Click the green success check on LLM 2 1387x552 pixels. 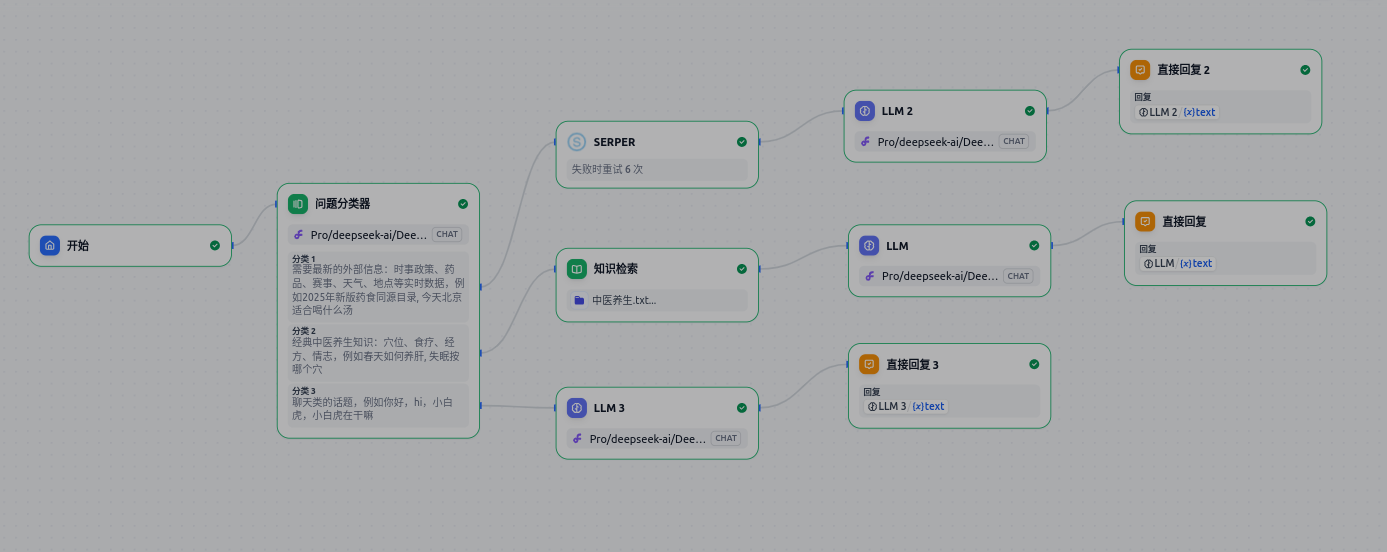click(1030, 111)
